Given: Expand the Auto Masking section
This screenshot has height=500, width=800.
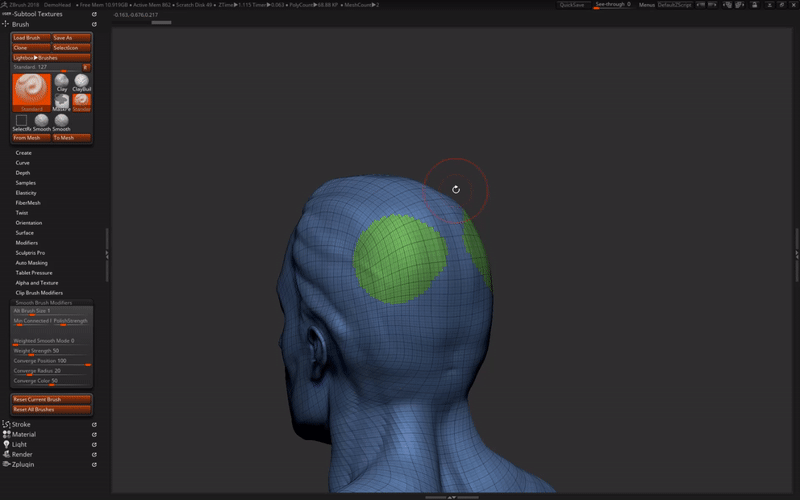Looking at the screenshot, I should pyautogui.click(x=32, y=263).
